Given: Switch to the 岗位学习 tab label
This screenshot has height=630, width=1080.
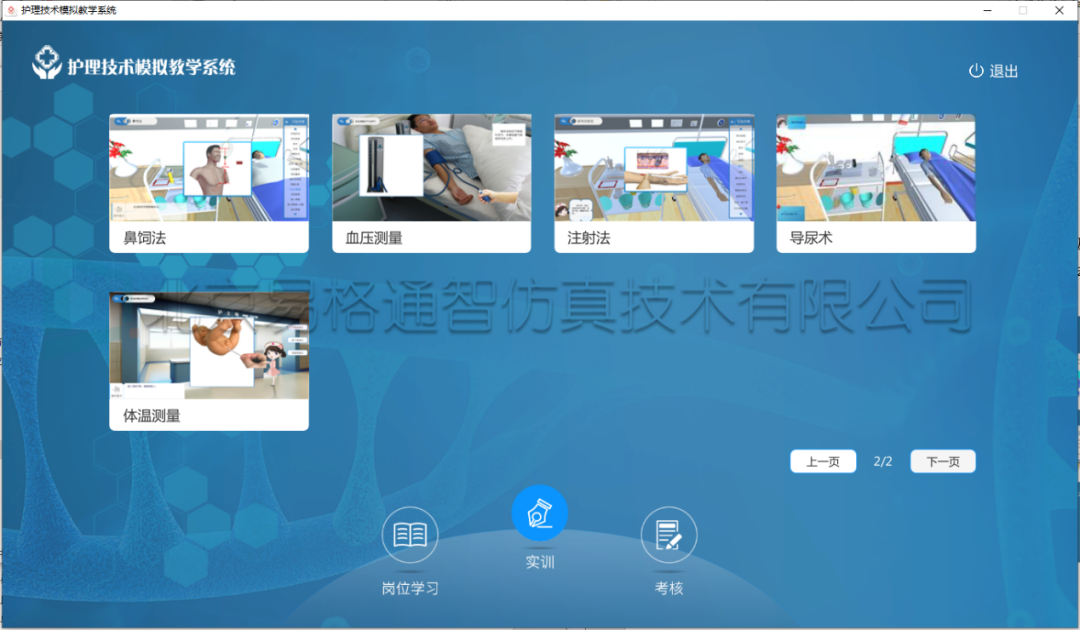Looking at the screenshot, I should pos(410,589).
